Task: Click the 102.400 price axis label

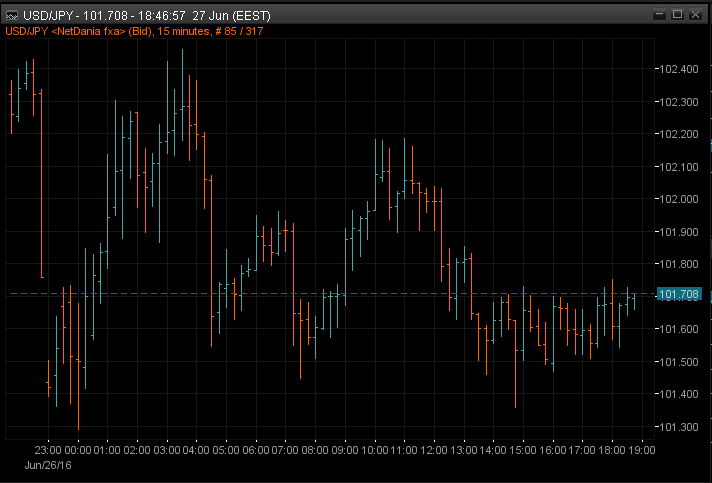Action: (678, 69)
